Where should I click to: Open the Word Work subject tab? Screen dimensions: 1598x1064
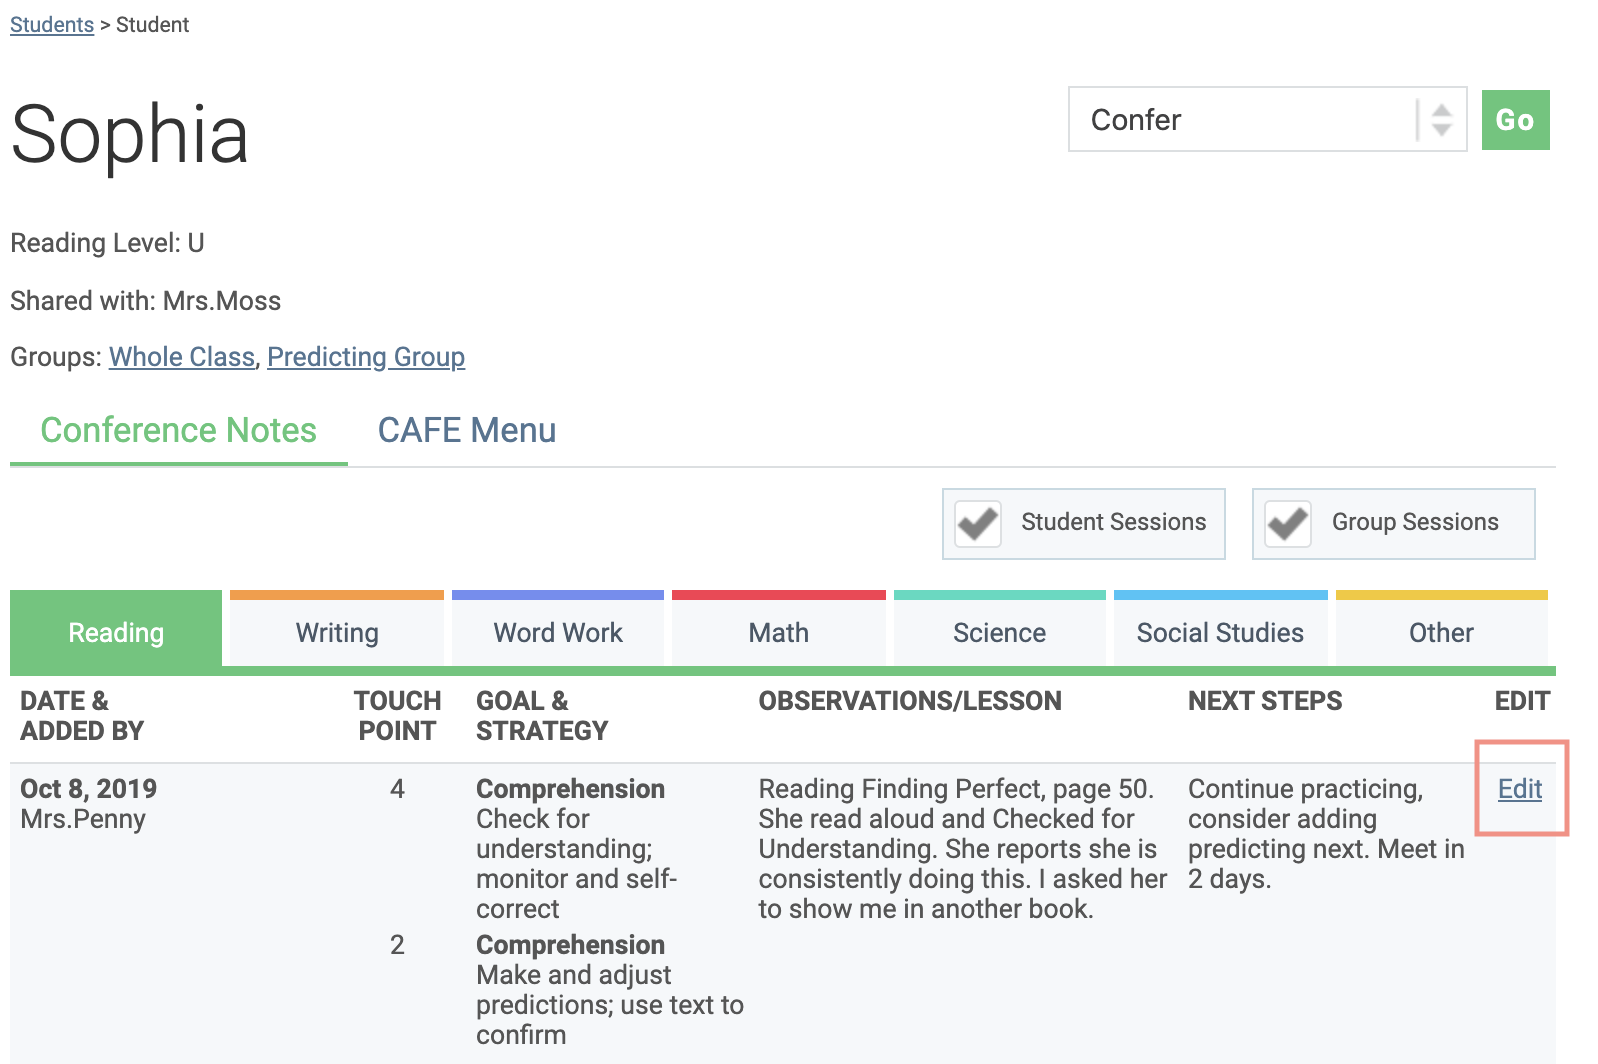point(558,633)
